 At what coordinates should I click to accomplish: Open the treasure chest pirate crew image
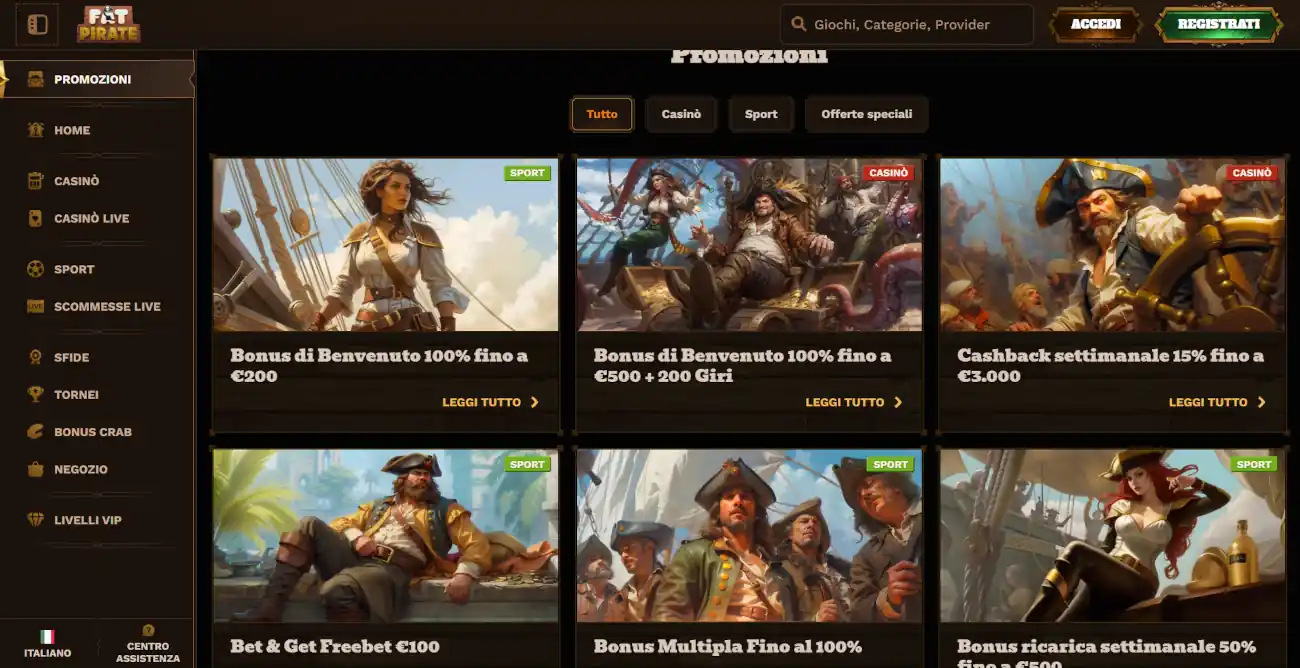click(x=749, y=245)
